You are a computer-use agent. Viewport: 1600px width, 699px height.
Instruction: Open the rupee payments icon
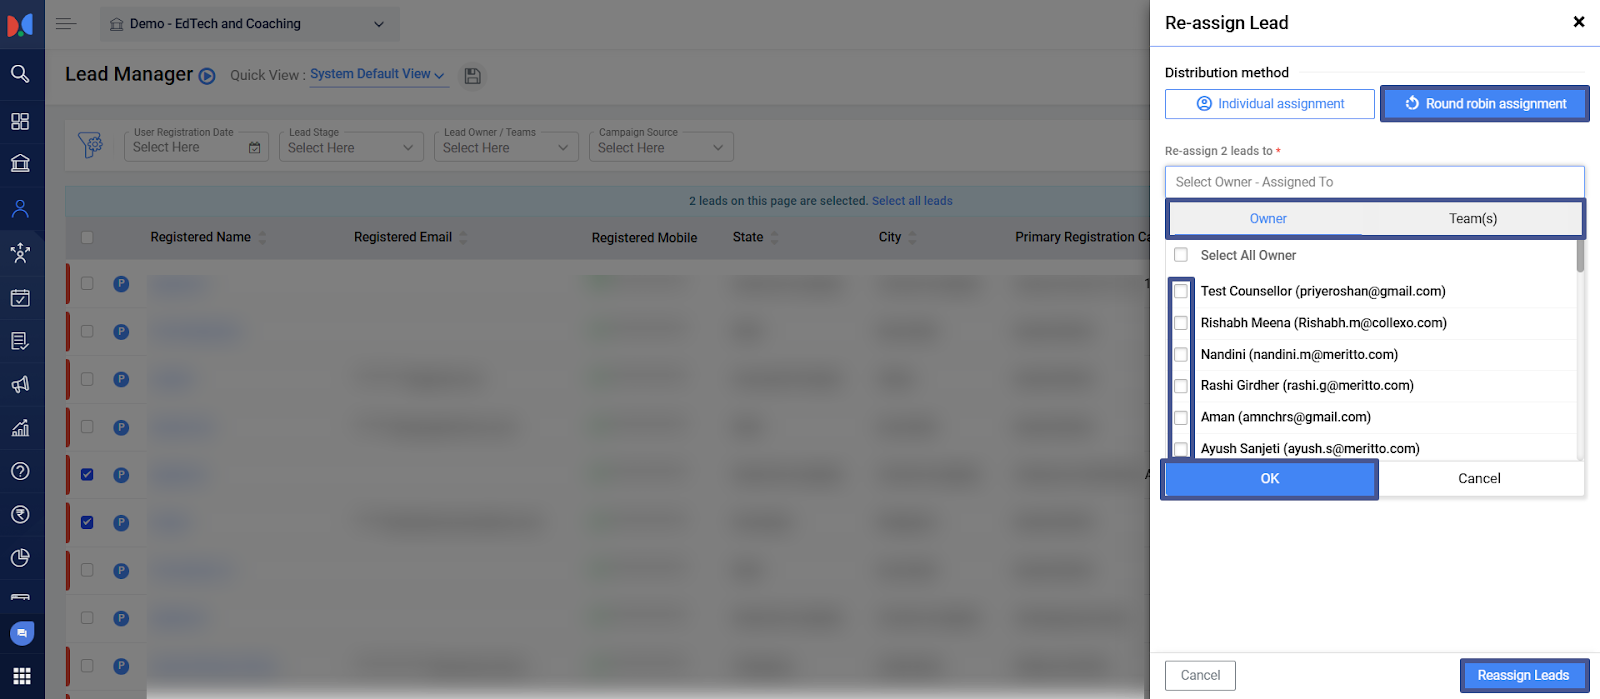[x=20, y=514]
